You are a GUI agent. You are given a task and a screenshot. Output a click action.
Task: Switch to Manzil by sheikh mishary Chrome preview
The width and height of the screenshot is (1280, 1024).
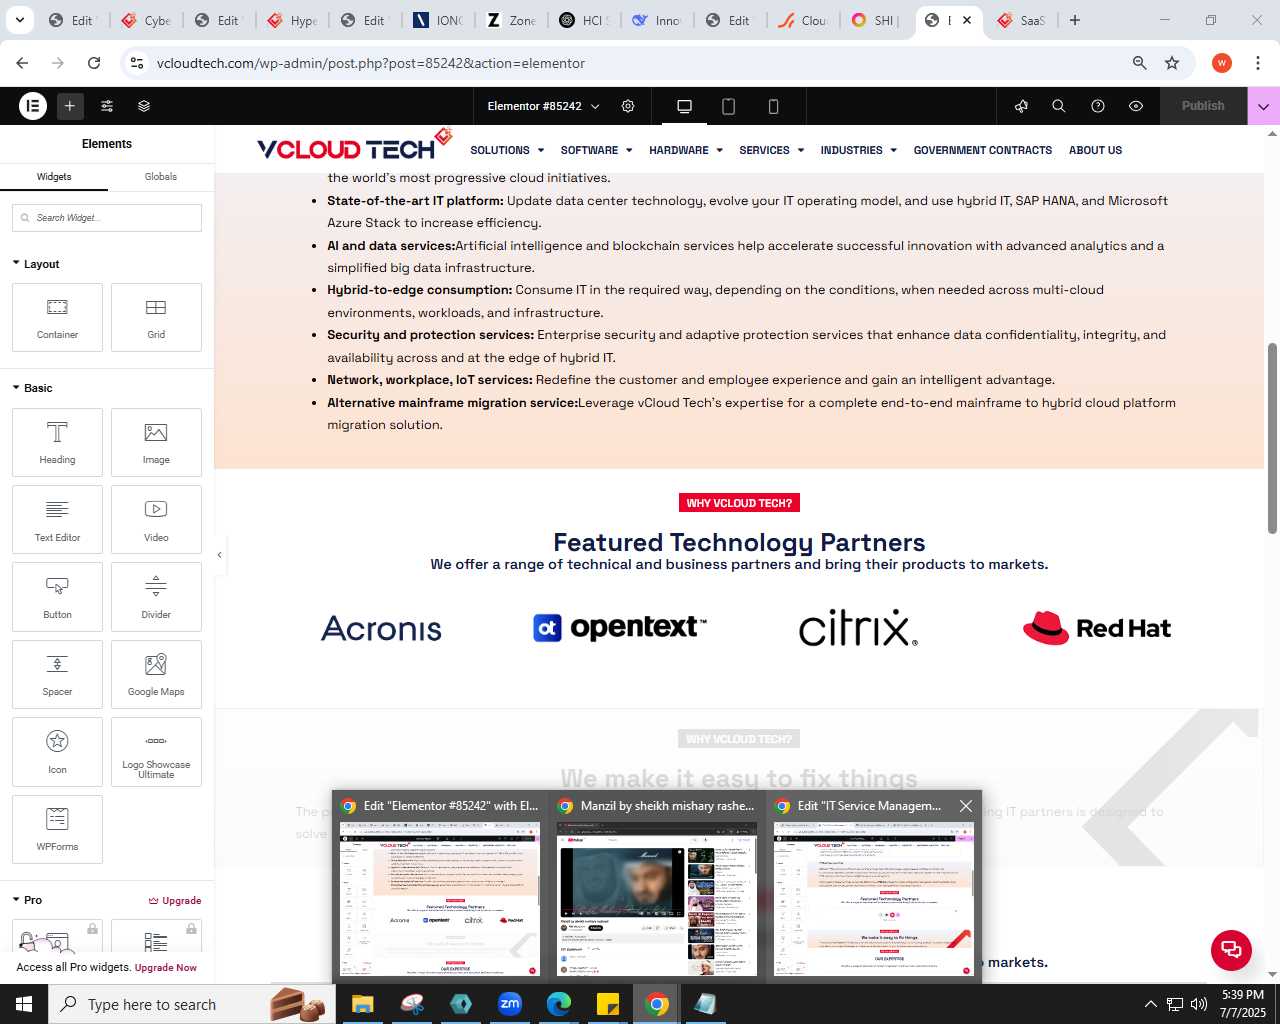656,886
